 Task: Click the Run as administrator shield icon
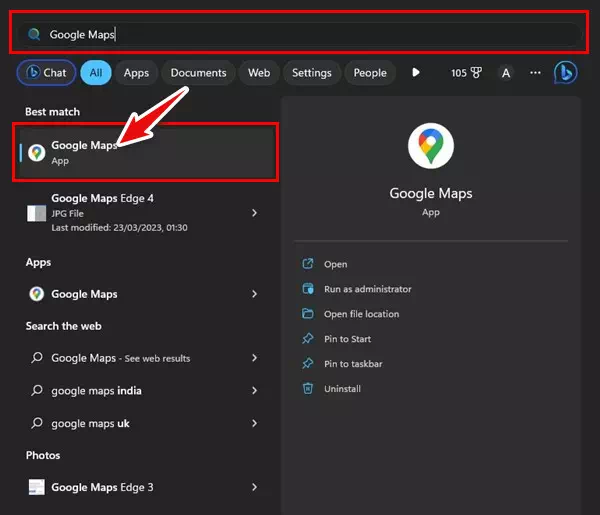[x=308, y=288]
